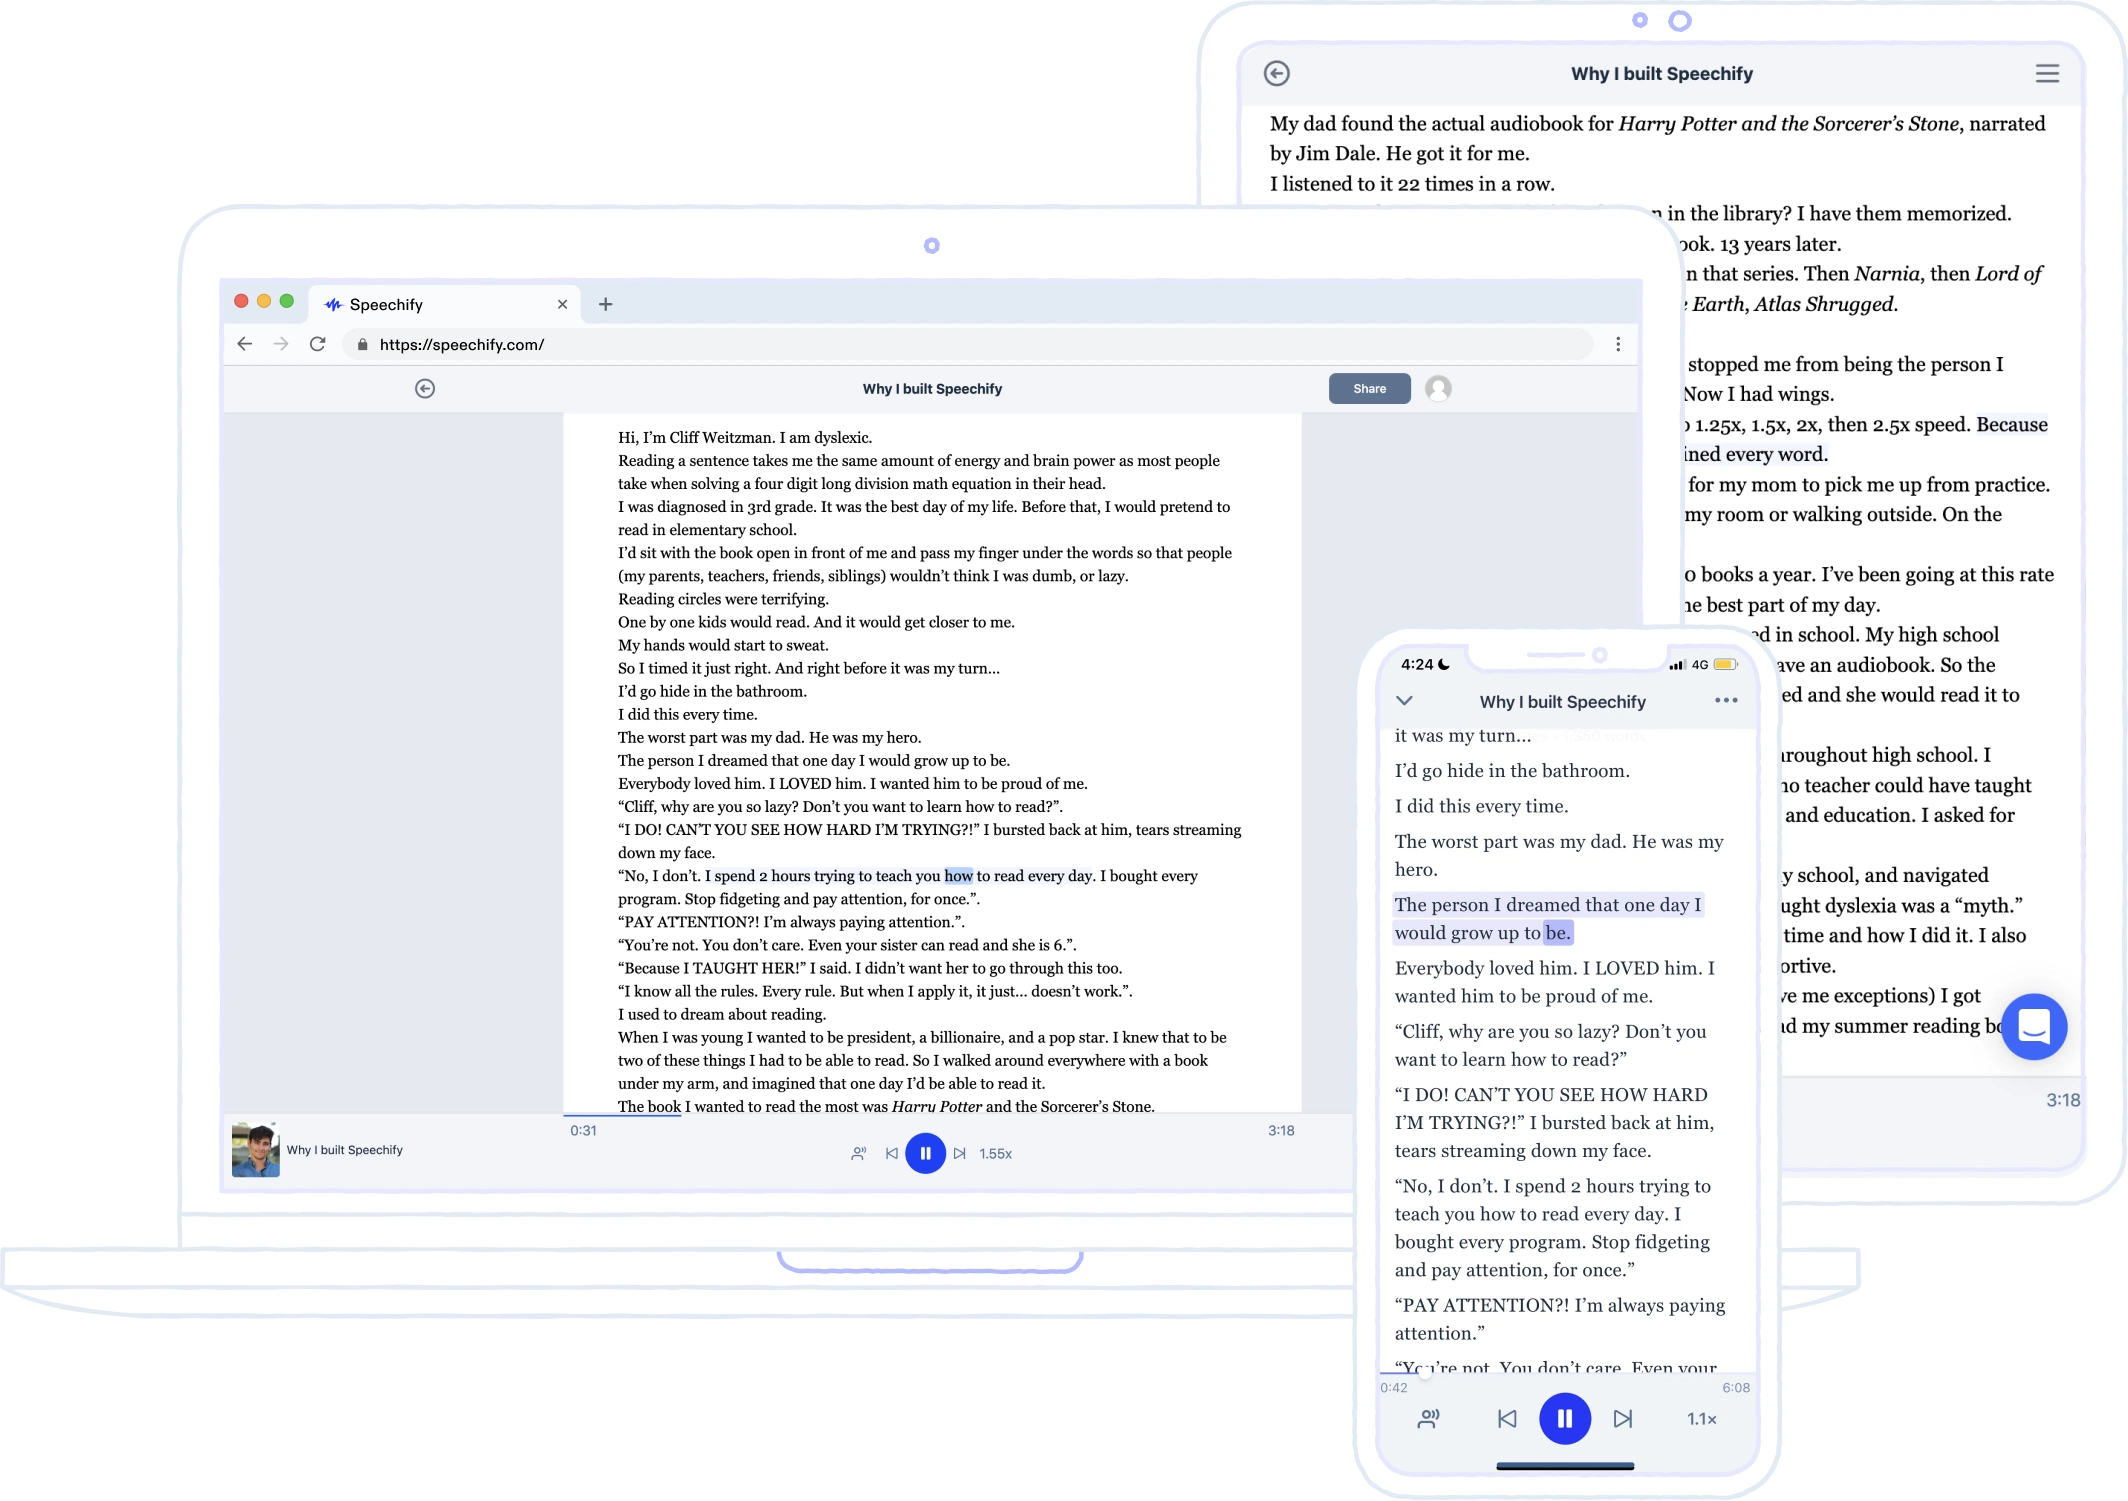Screen dimensions: 2128x1501
Task: Pause playback in the laptop browser player
Action: pyautogui.click(x=925, y=1153)
